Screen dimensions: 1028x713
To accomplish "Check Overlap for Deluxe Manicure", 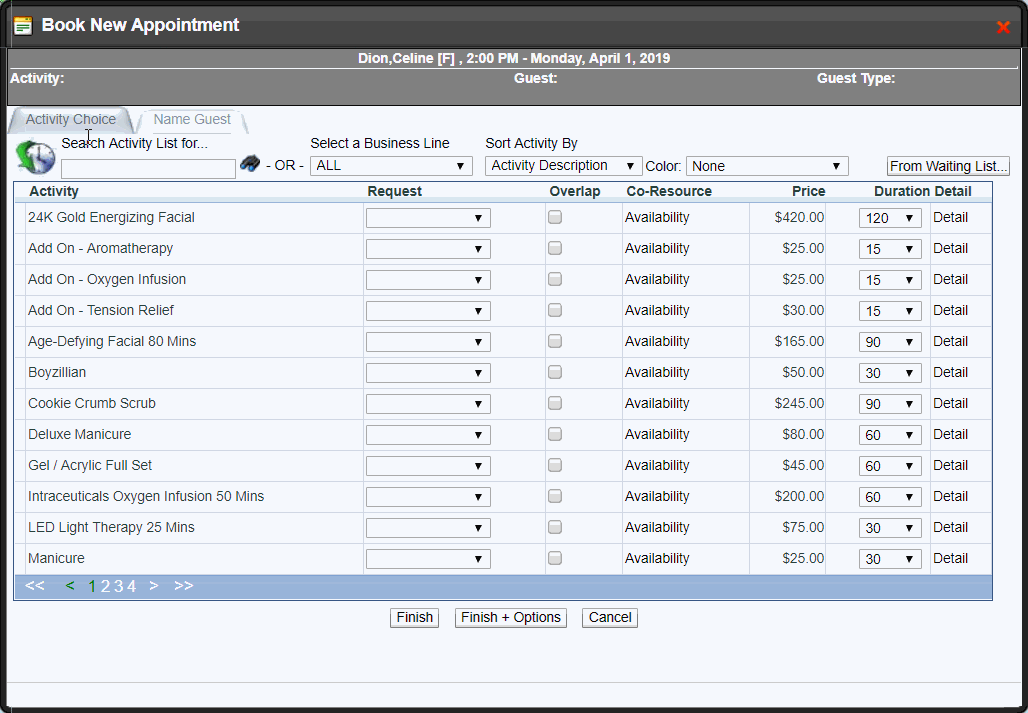I will (x=555, y=434).
